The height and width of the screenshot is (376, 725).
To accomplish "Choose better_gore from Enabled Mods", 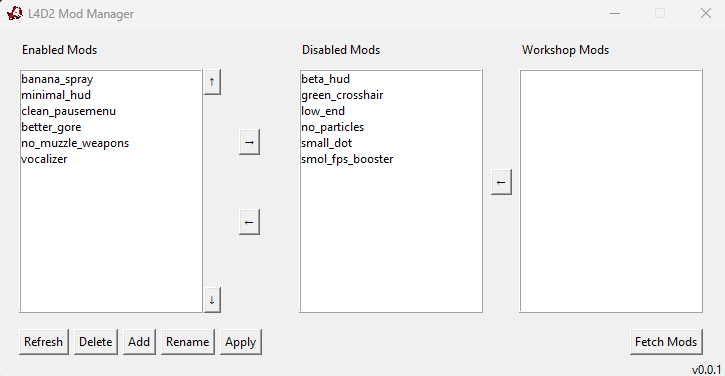I will pos(51,127).
